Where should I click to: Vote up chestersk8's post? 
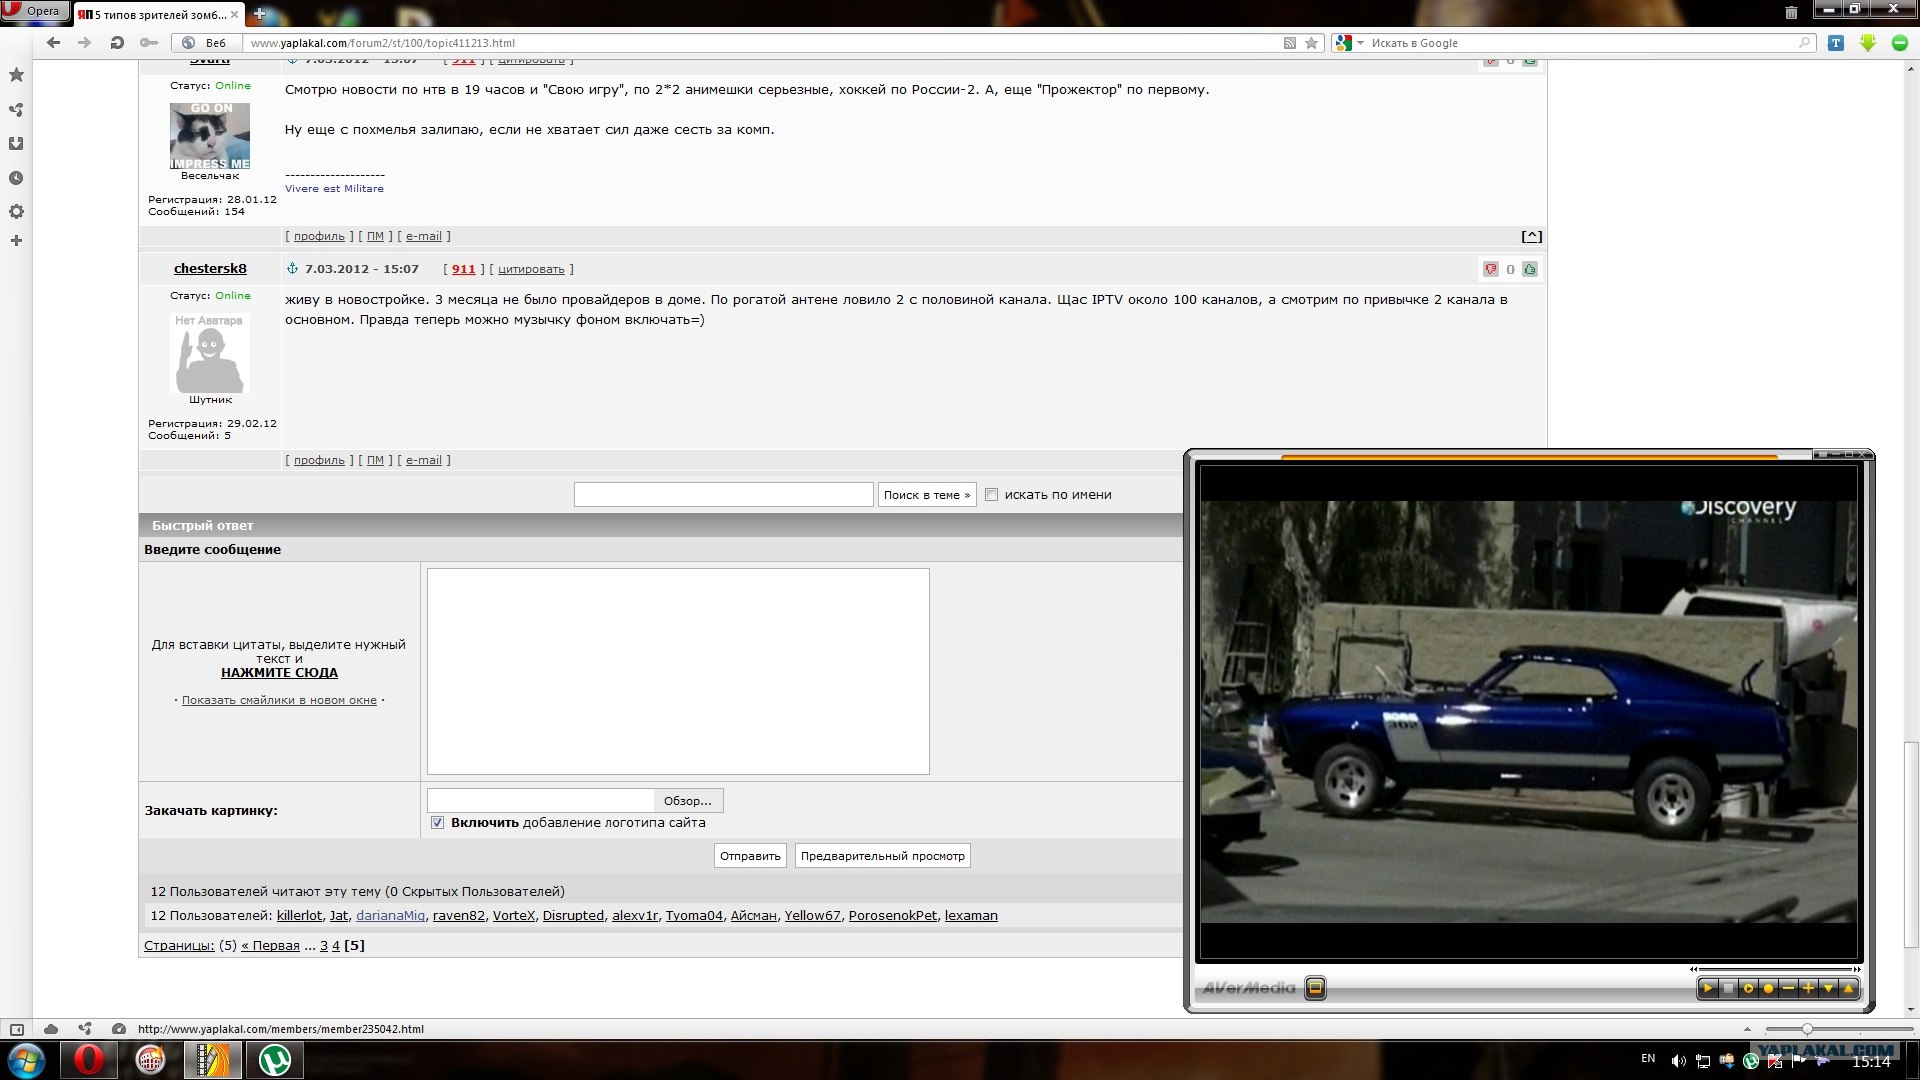(x=1530, y=269)
